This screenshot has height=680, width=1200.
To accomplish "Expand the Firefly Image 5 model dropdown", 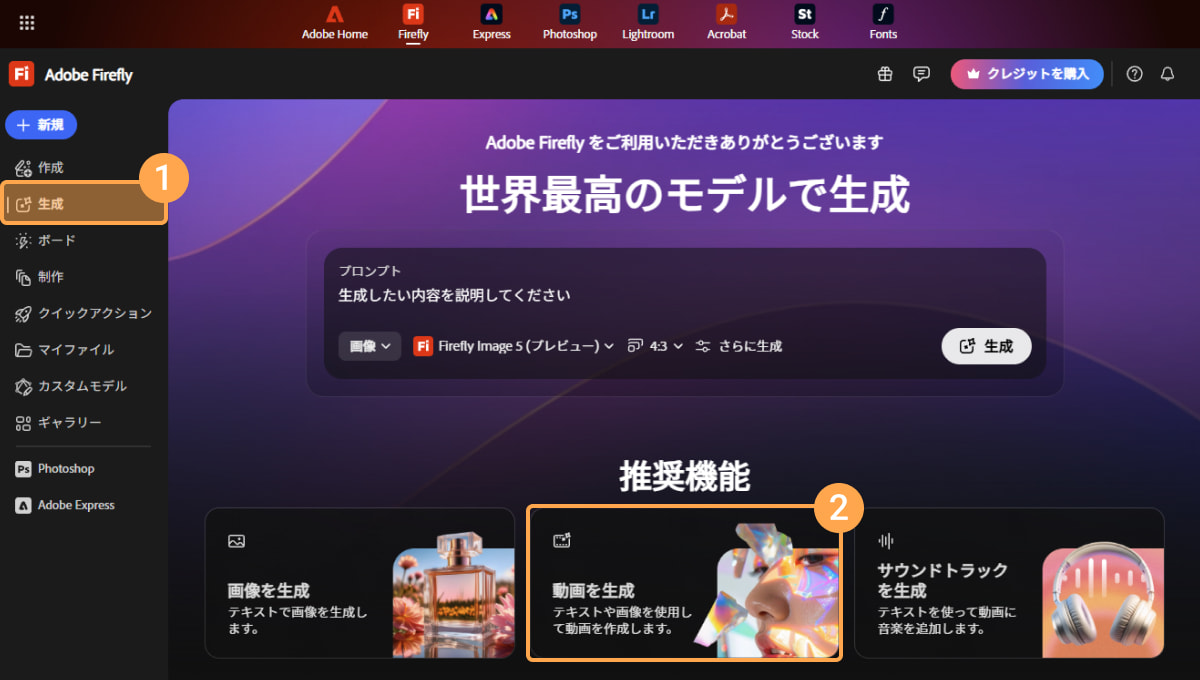I will pos(513,346).
